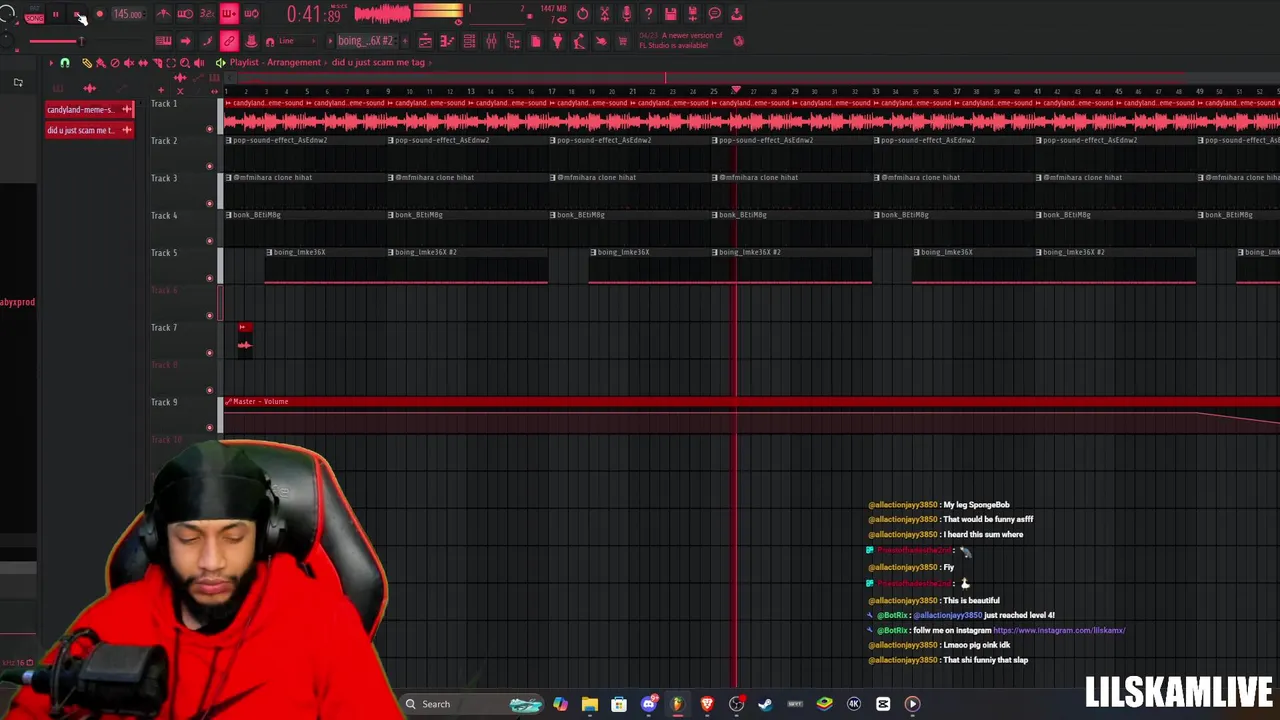The height and width of the screenshot is (720, 1280).
Task: Open Brave browser from the taskbar
Action: [707, 704]
